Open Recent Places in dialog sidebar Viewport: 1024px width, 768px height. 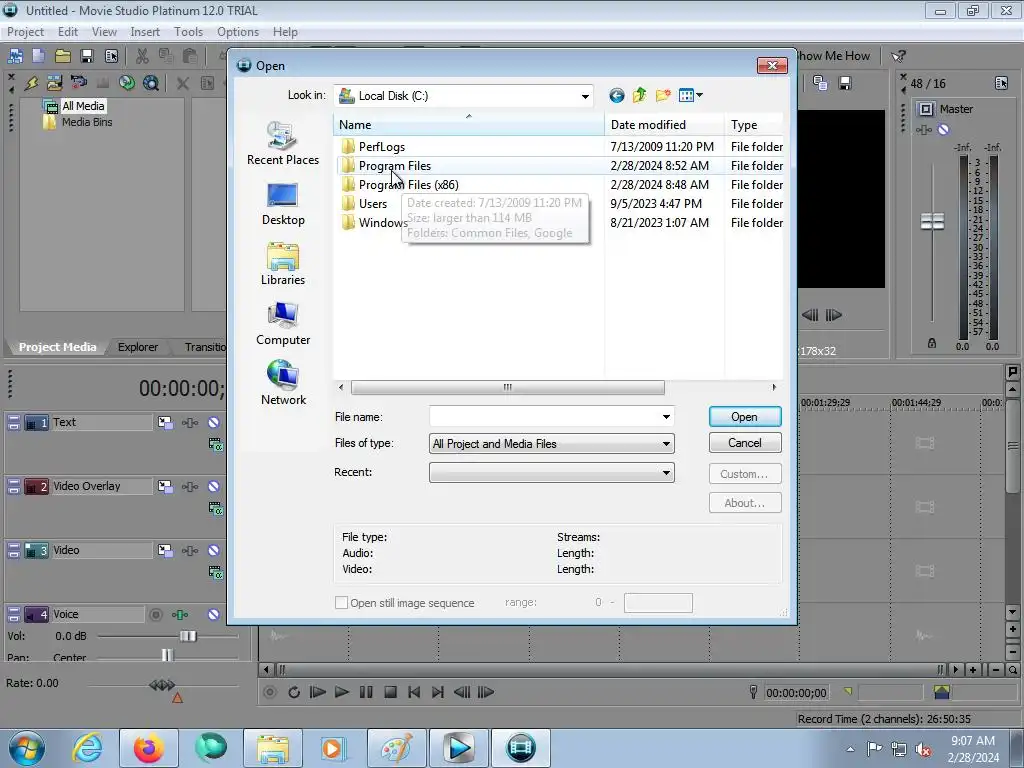[x=283, y=144]
